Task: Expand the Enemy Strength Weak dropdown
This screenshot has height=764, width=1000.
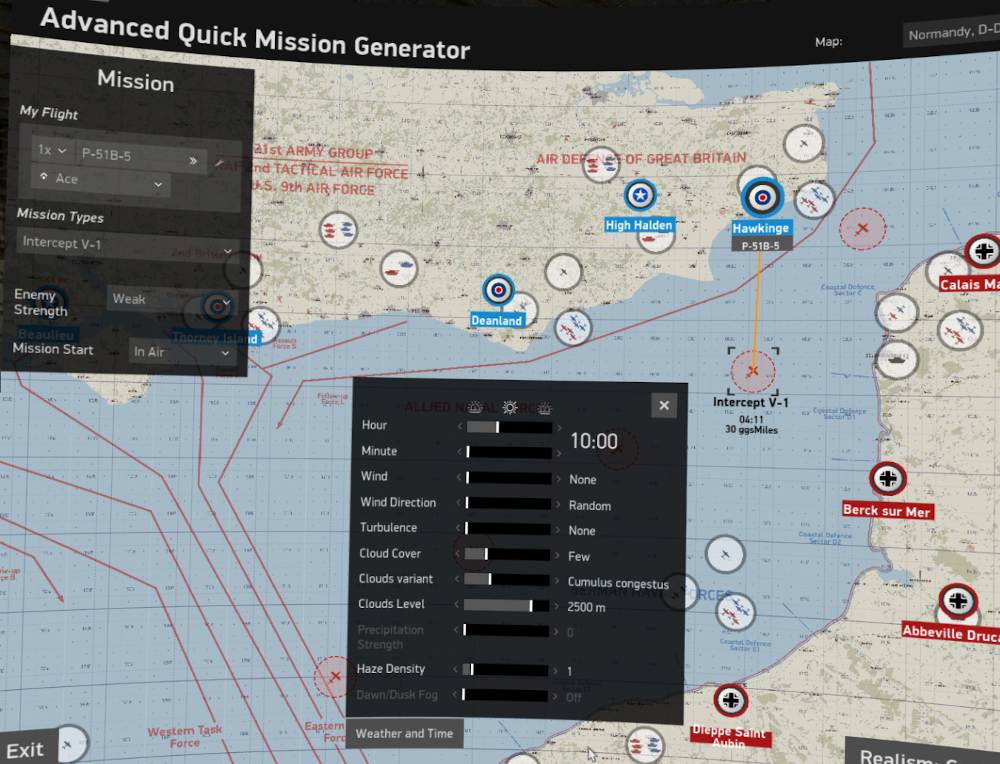Action: coord(171,300)
